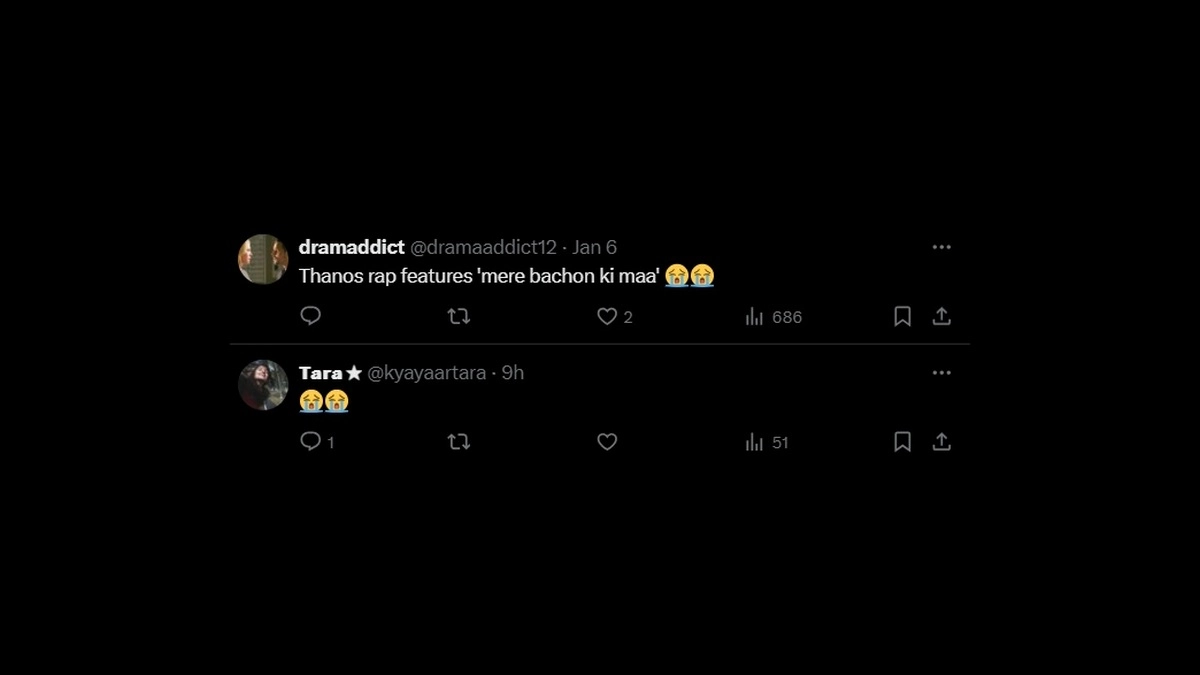Repost Tara's tweet
1200x675 pixels.
[459, 441]
